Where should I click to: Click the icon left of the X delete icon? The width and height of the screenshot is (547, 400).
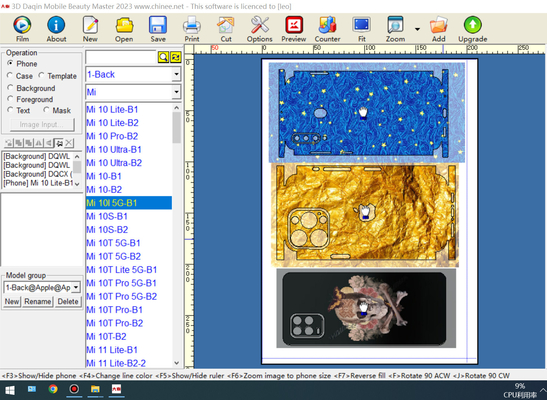(60, 143)
